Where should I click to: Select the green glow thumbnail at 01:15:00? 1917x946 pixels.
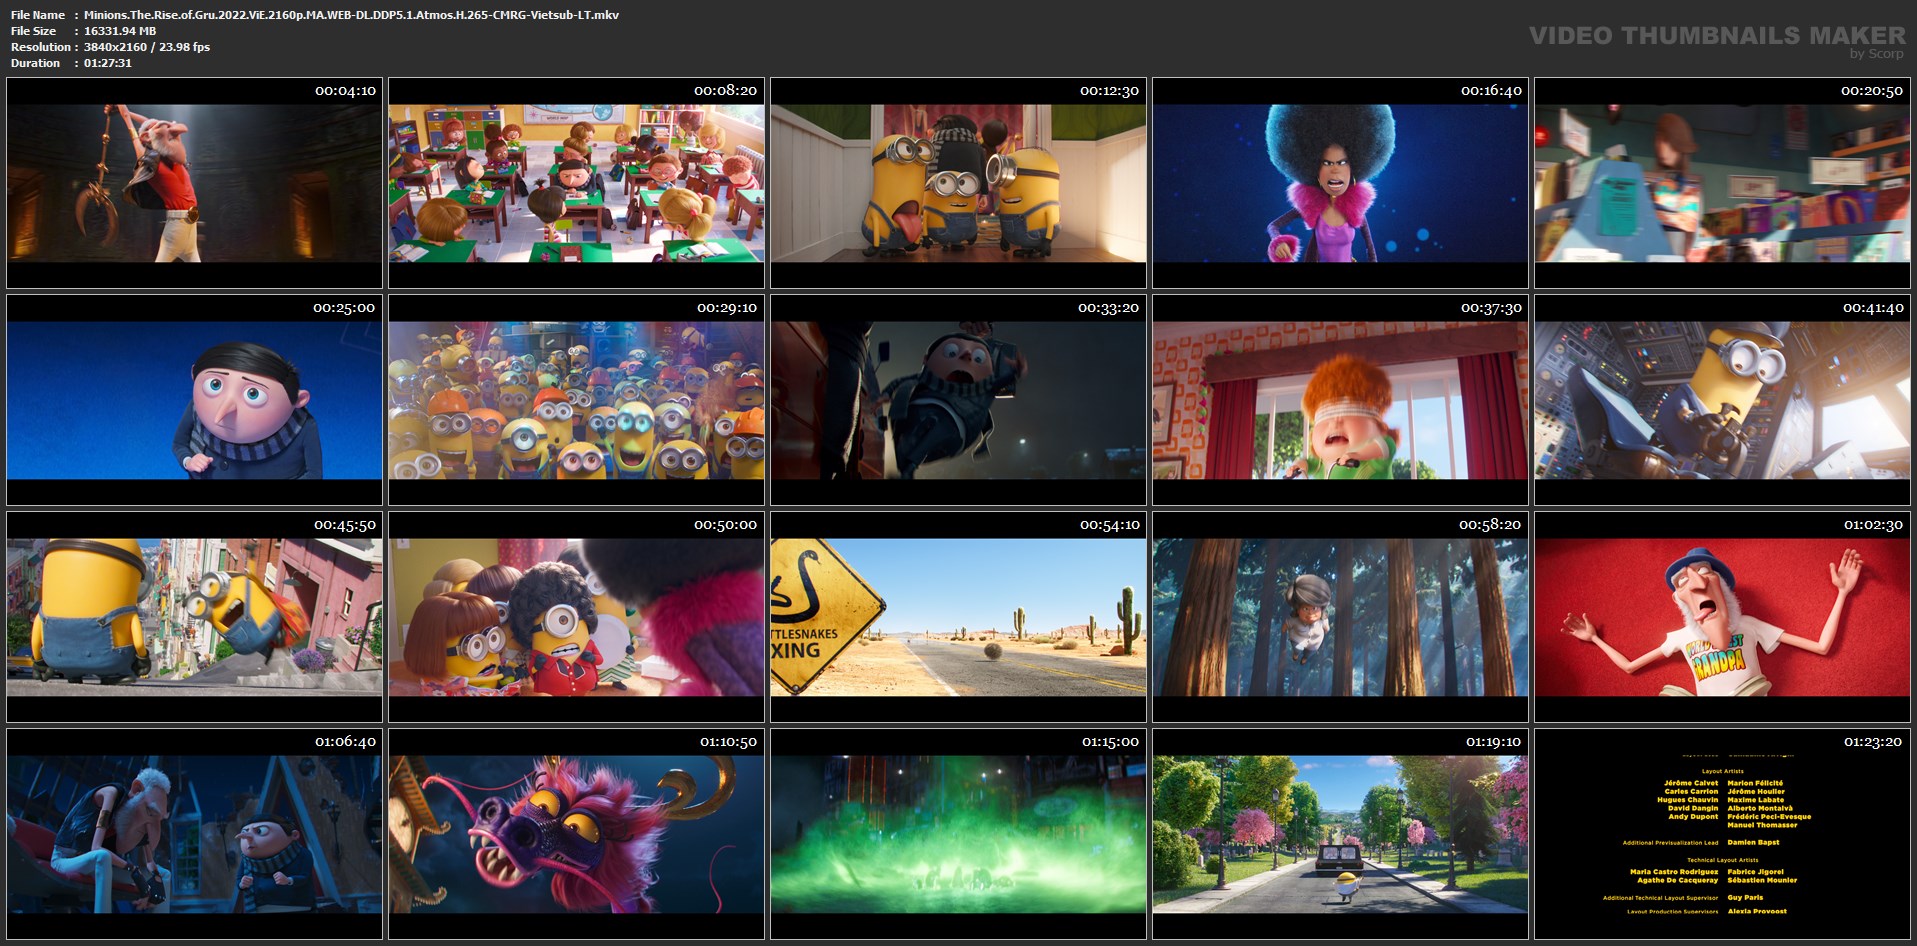point(958,834)
